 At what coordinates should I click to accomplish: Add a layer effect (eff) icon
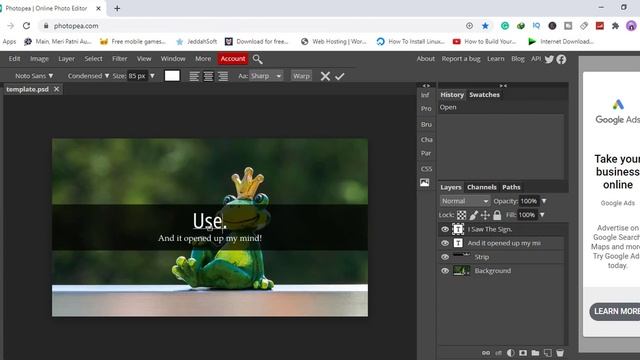pos(498,353)
